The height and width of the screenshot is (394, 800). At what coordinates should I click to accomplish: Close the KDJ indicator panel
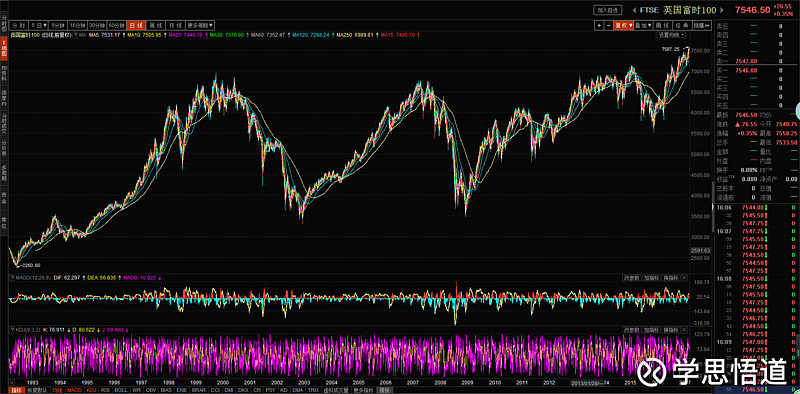(685, 330)
